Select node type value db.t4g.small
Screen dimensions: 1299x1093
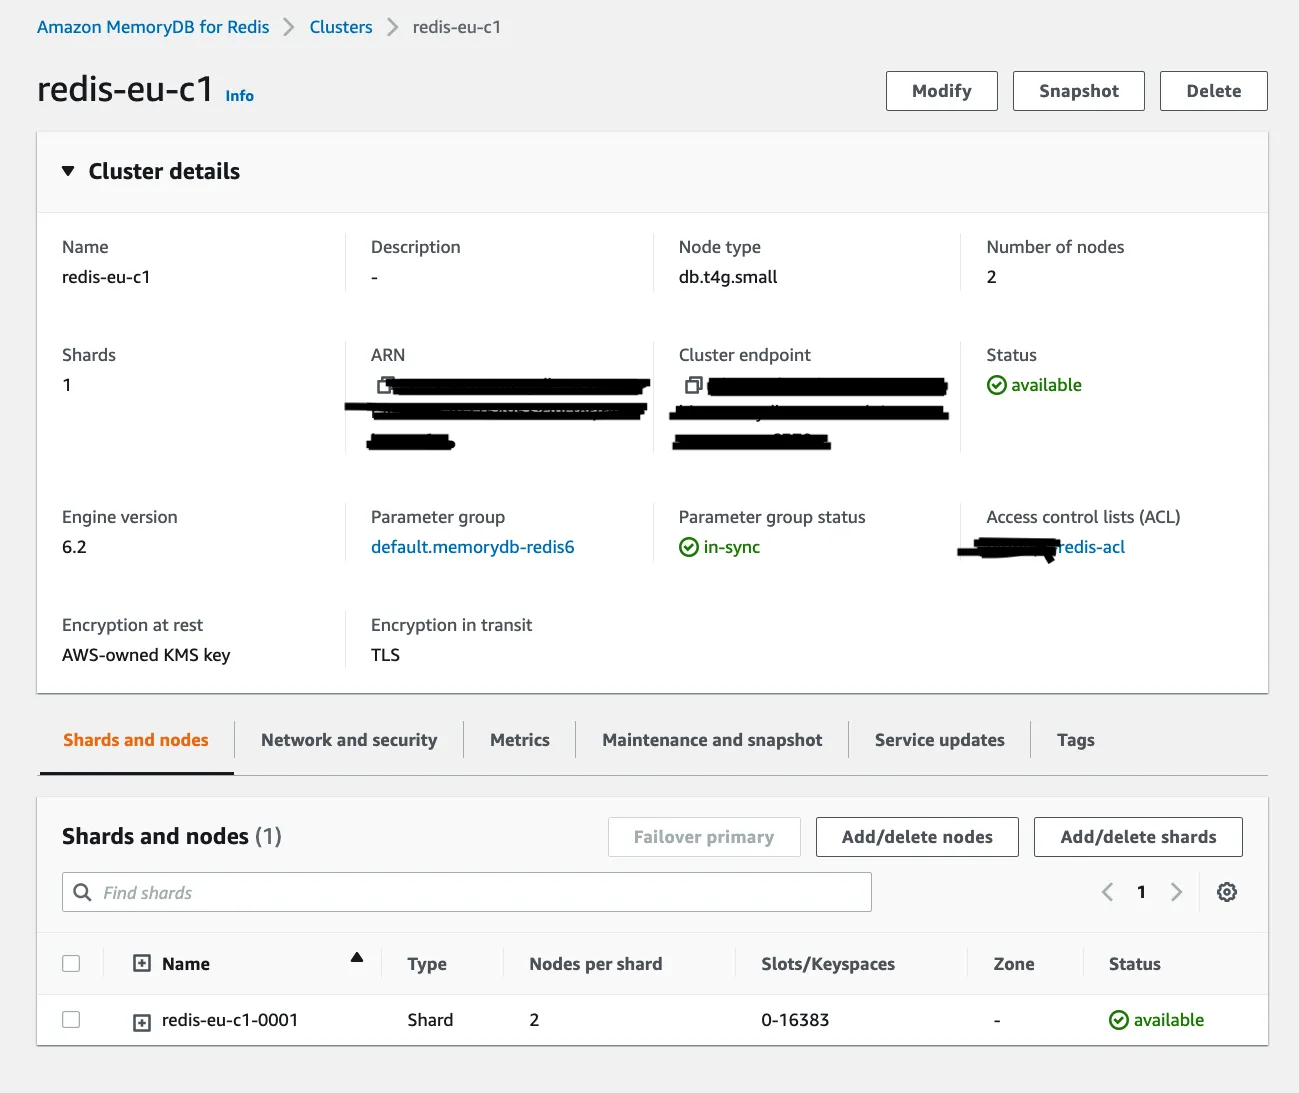(728, 277)
